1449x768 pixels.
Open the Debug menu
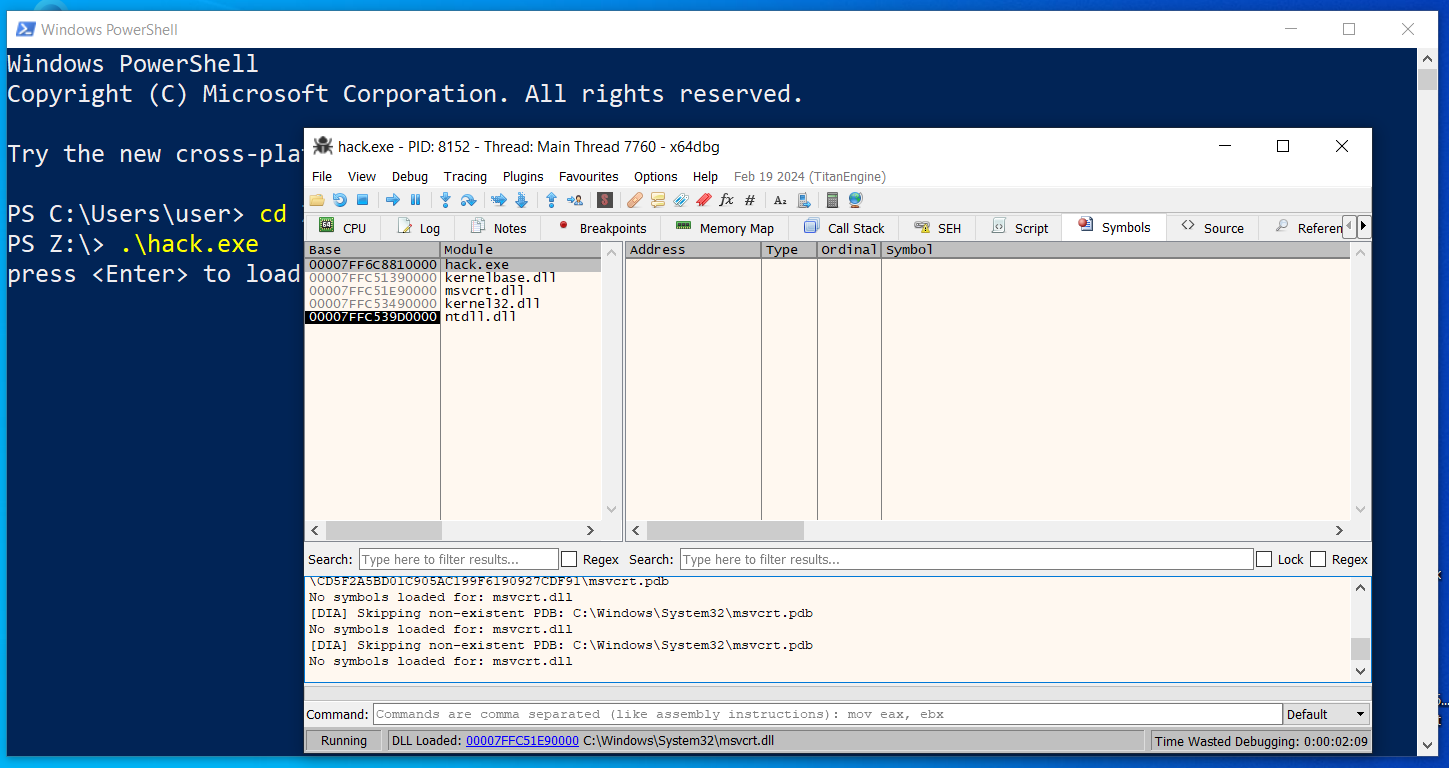(409, 176)
